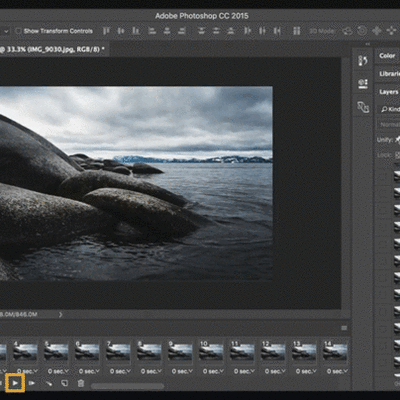
Task: Expand status bar info arrow
Action: tap(60, 314)
